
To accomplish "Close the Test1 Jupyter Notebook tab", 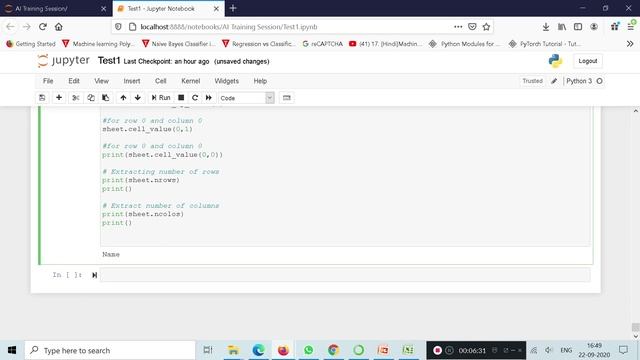I will point(216,8).
